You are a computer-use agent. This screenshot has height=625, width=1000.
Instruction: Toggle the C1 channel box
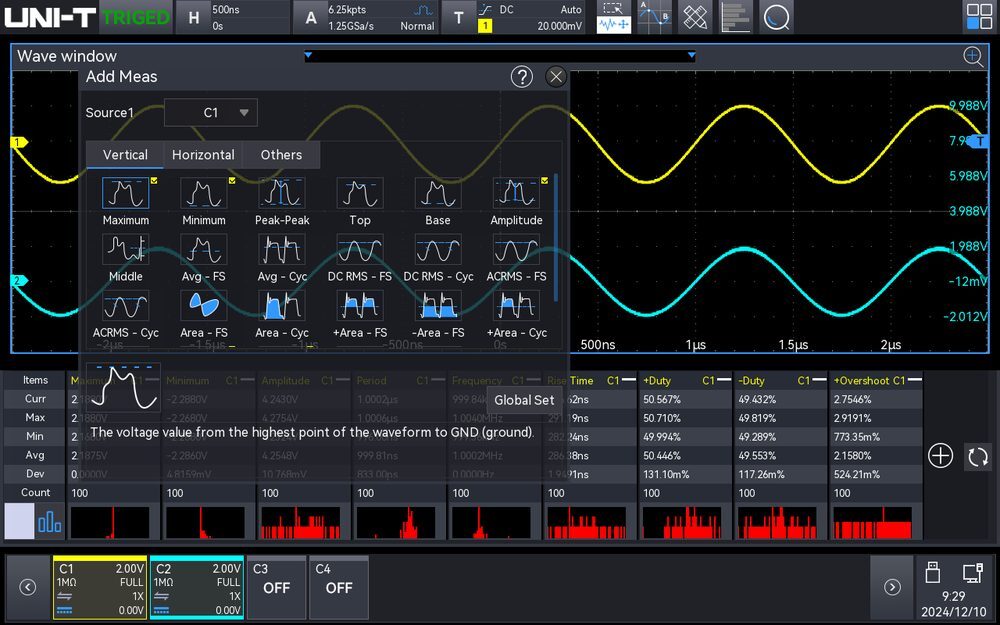pyautogui.click(x=100, y=587)
